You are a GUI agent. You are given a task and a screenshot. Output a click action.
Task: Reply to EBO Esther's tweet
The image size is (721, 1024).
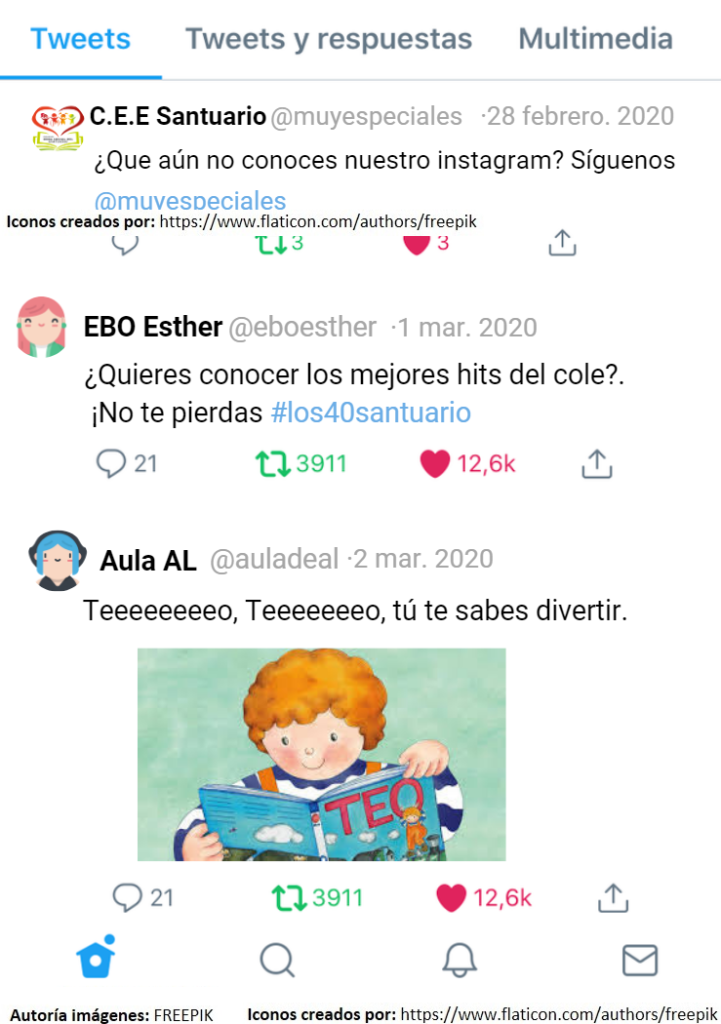point(111,464)
